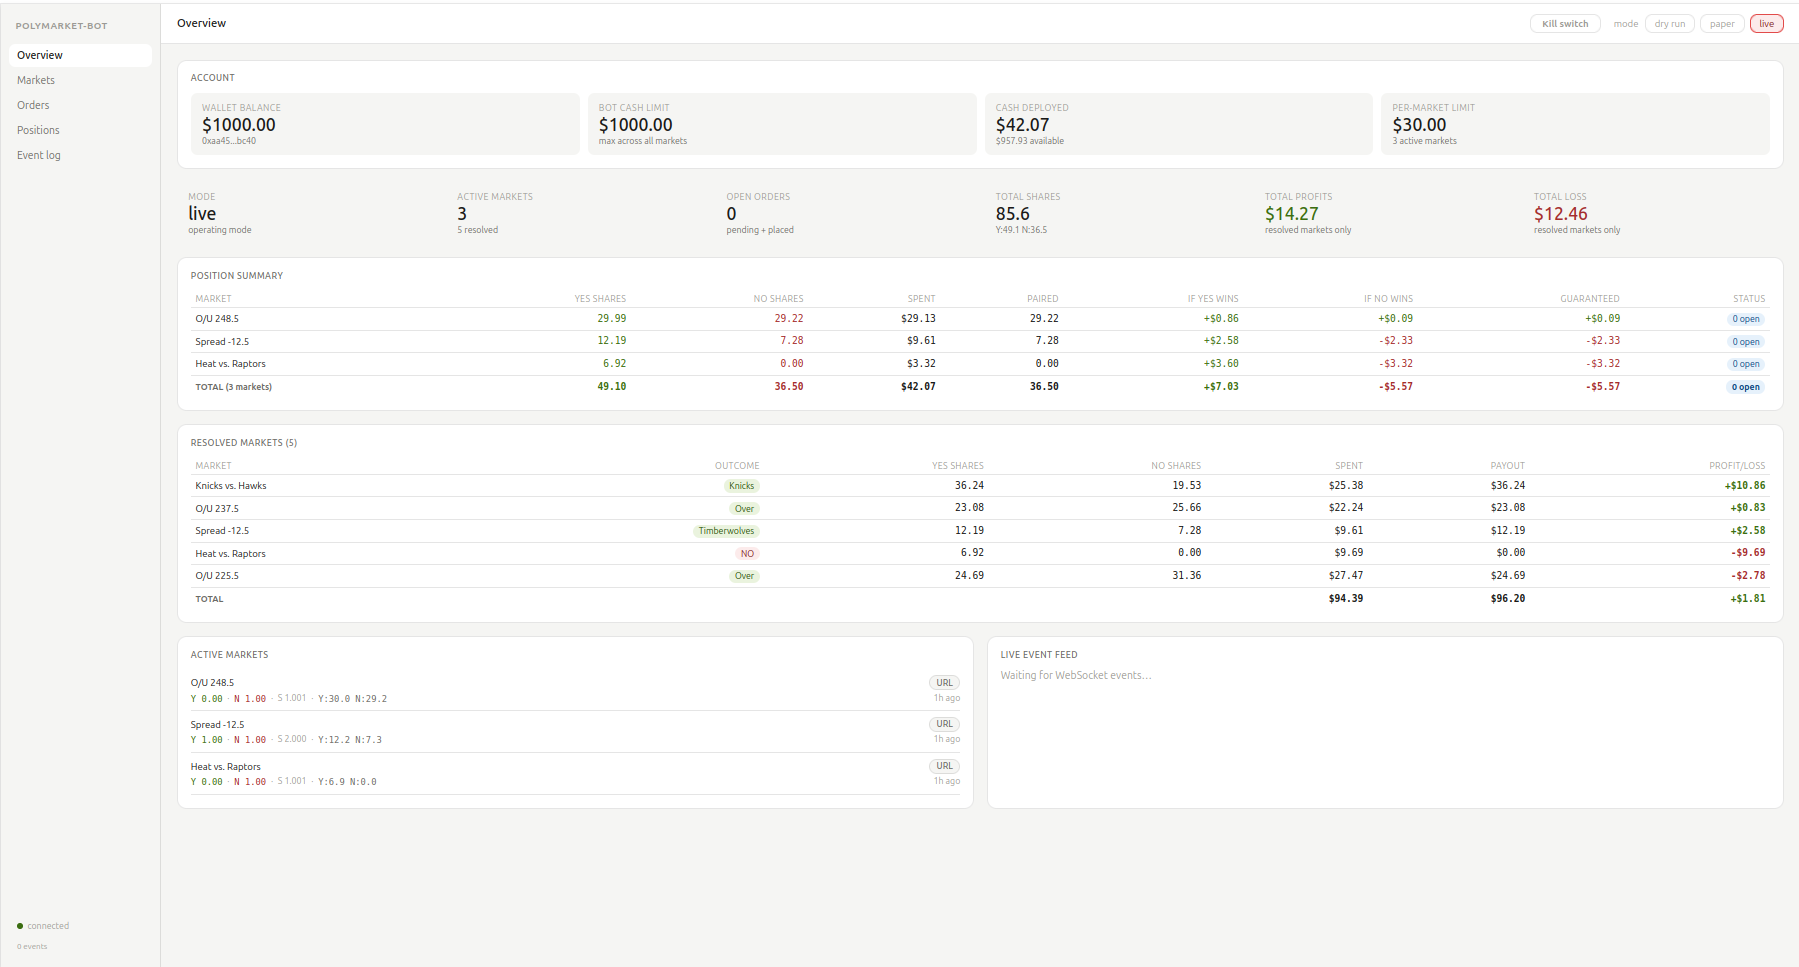The image size is (1799, 967).
Task: Click the Bot Cash Limit card
Action: pyautogui.click(x=782, y=124)
